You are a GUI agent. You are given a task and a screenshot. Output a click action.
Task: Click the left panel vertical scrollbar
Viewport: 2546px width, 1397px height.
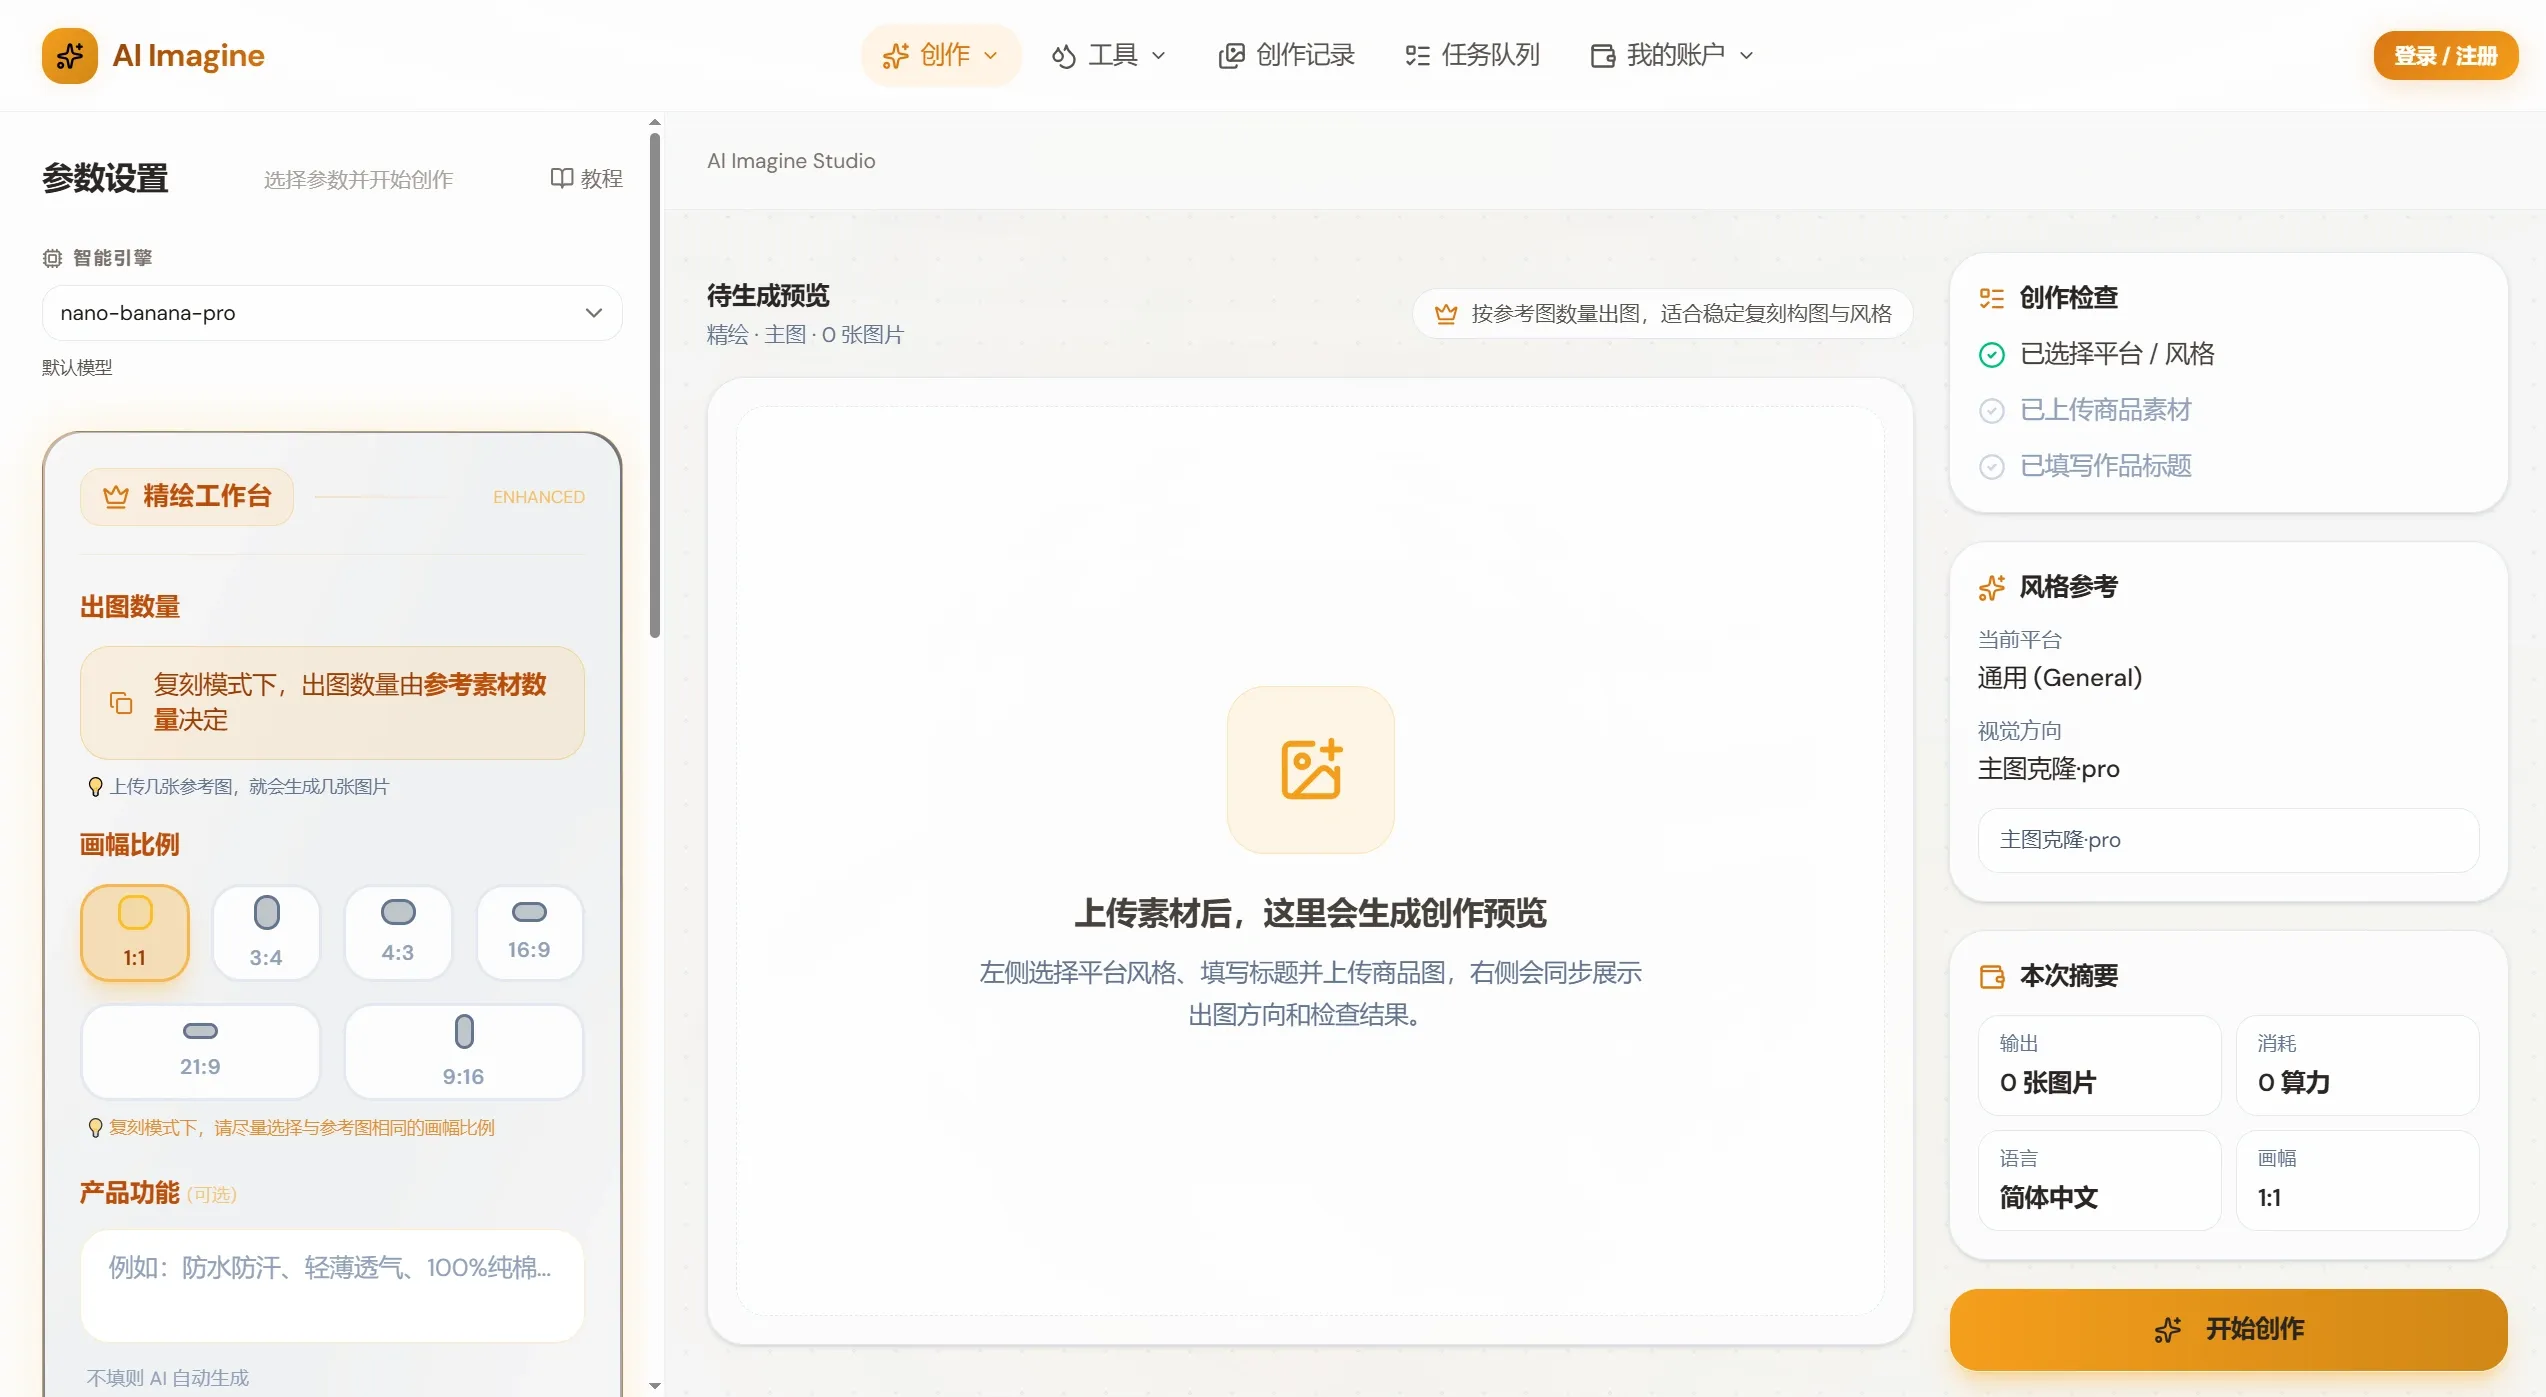(x=655, y=385)
